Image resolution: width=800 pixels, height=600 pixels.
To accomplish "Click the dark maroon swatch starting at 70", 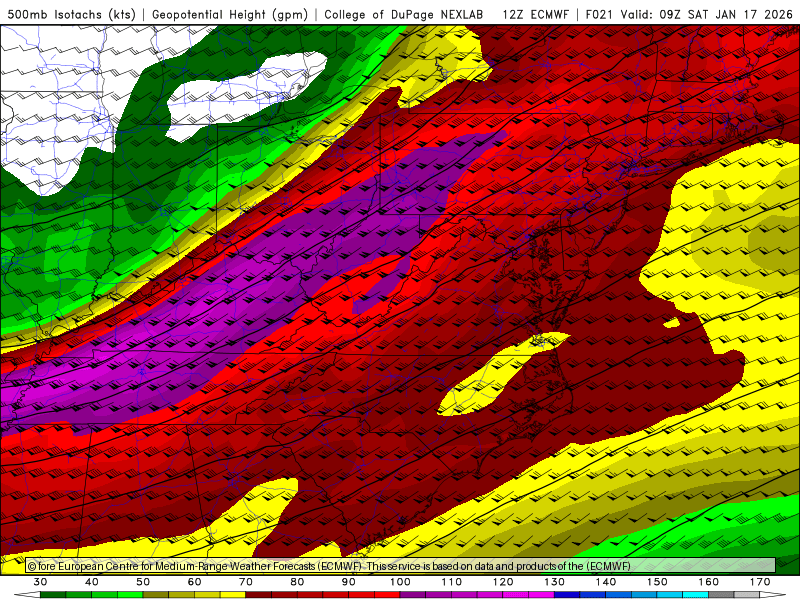I will [259, 595].
